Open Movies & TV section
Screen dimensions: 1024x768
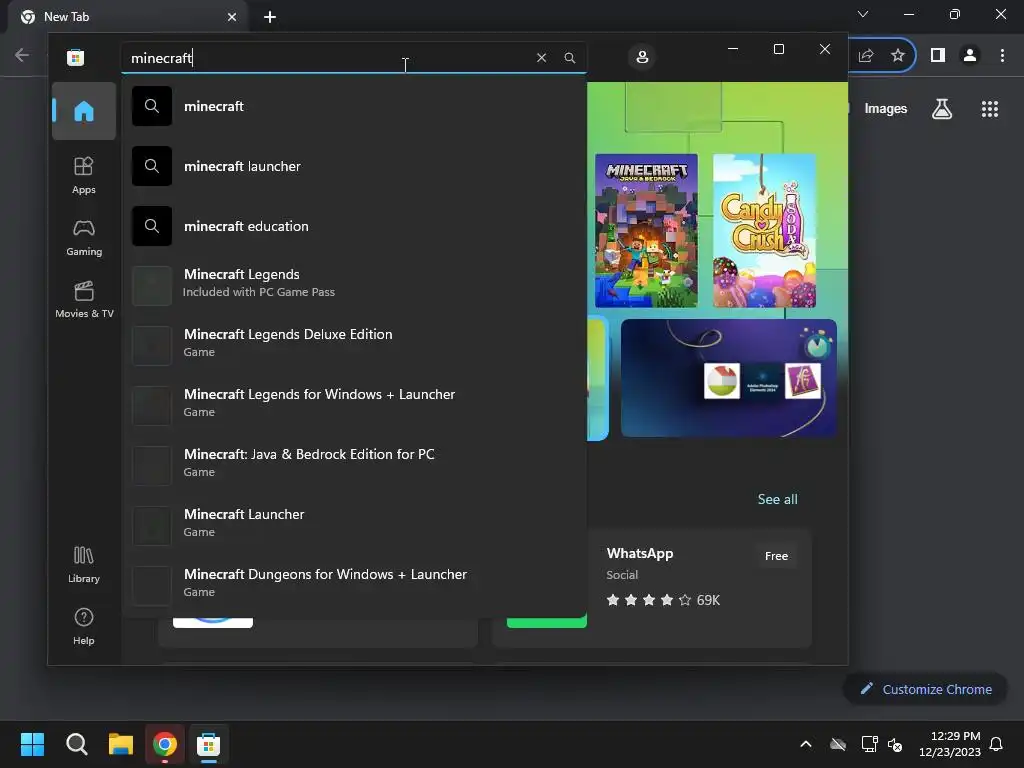click(84, 300)
